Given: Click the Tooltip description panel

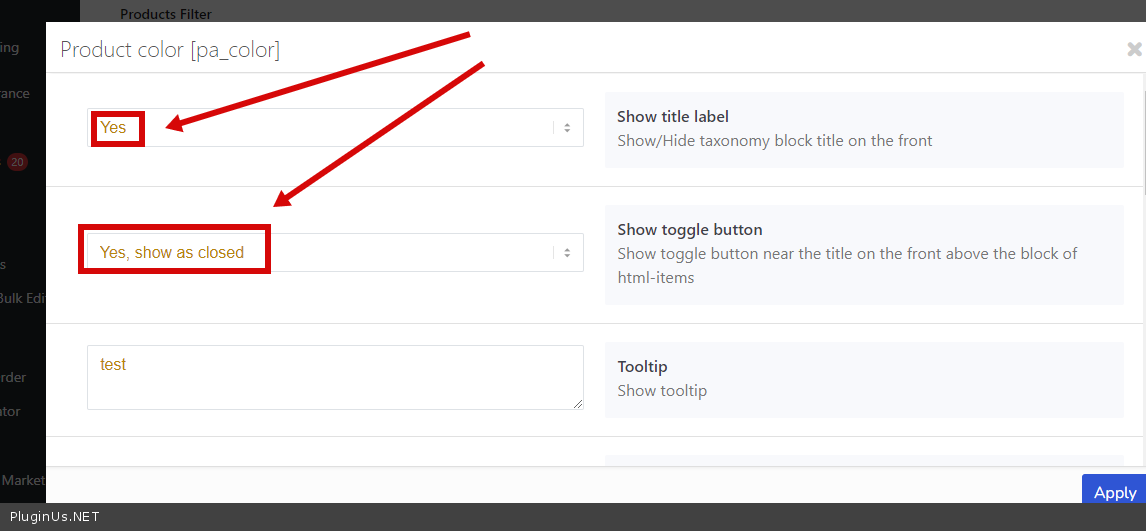Looking at the screenshot, I should click(x=863, y=379).
